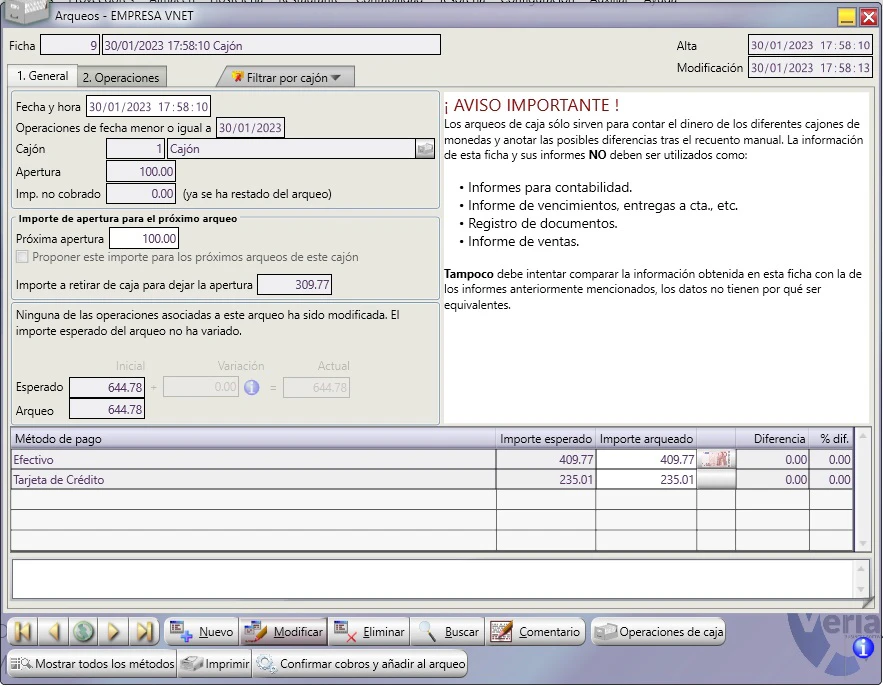Go to the first record
Screen dimensions: 883x687
point(23,632)
